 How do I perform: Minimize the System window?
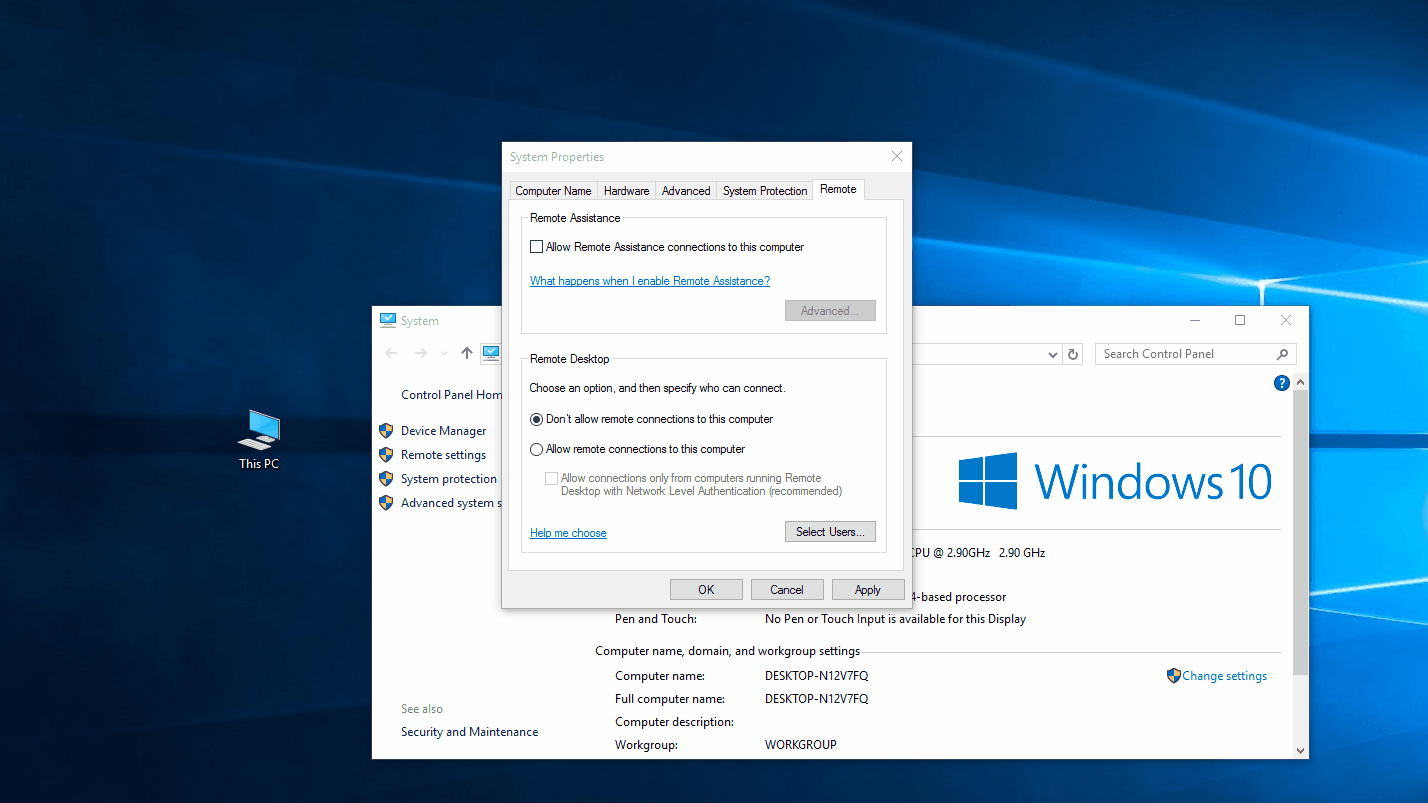click(x=1195, y=320)
